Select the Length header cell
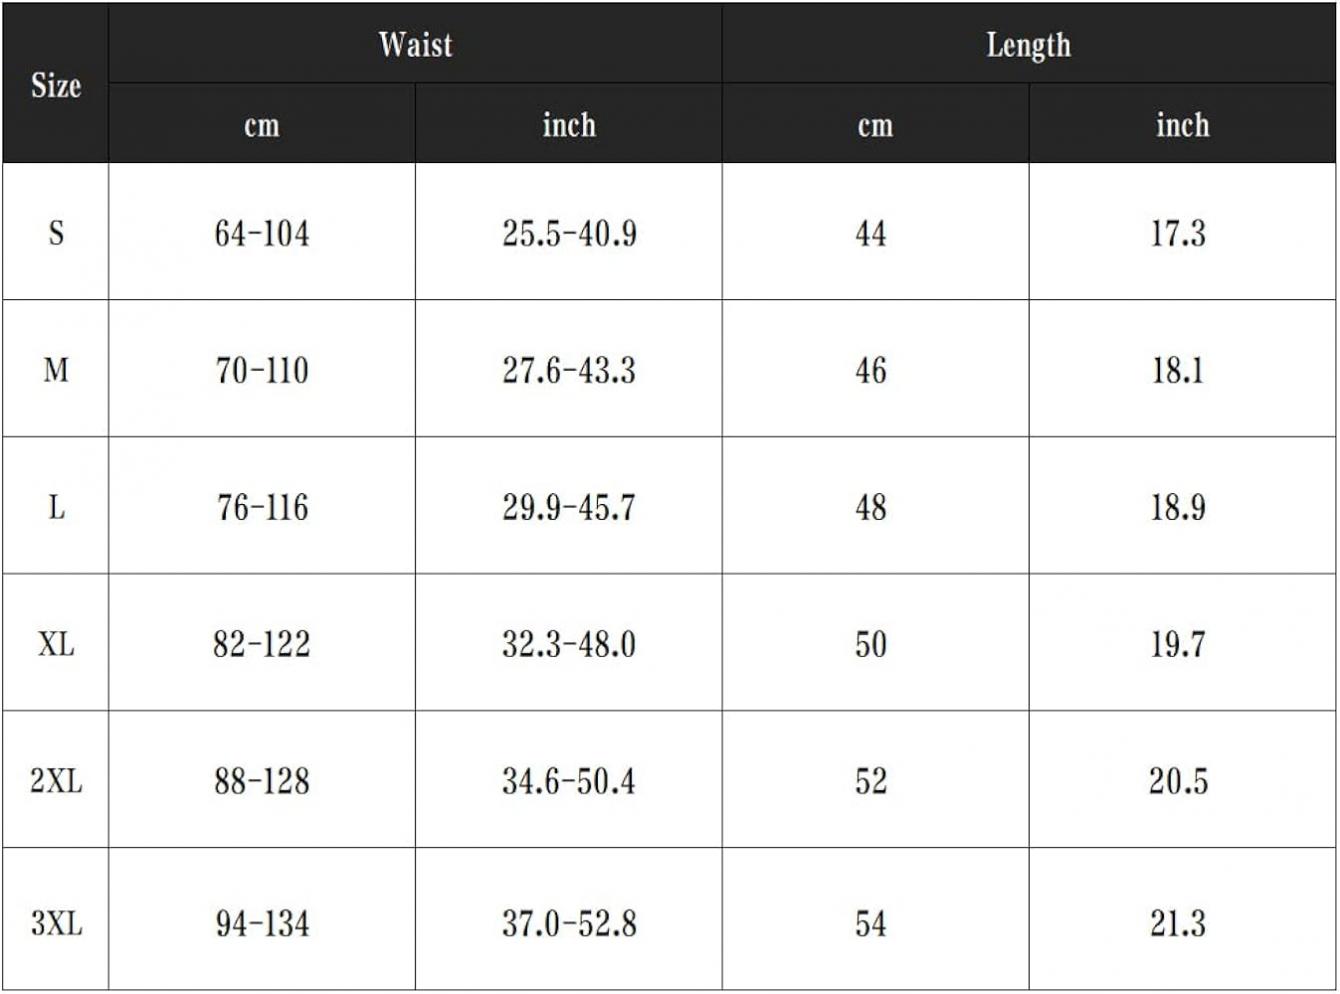 tap(1028, 46)
